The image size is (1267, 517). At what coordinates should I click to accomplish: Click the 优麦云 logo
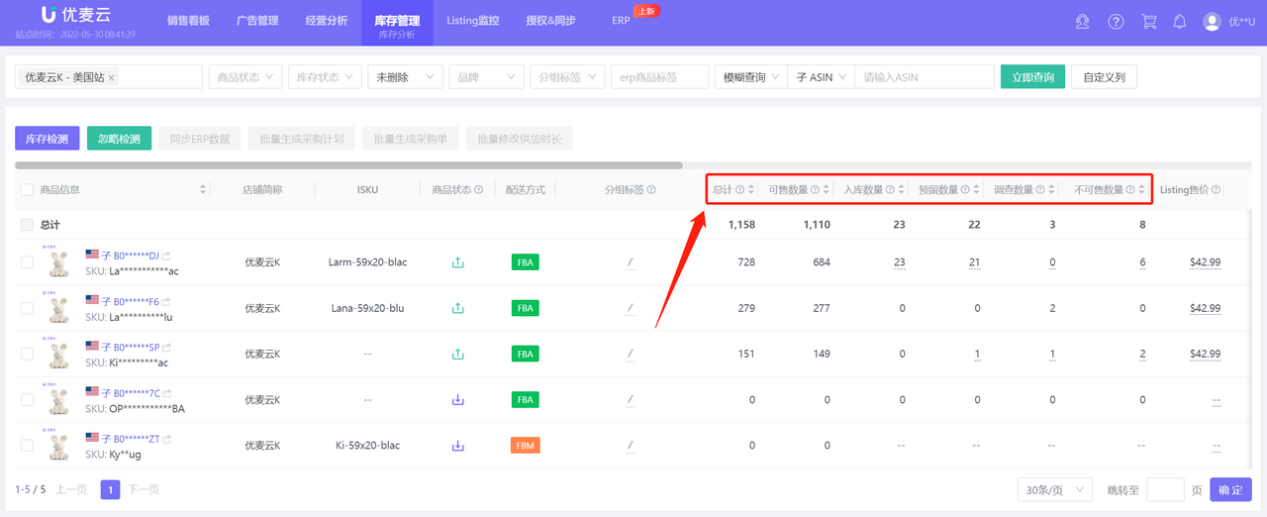[x=75, y=15]
